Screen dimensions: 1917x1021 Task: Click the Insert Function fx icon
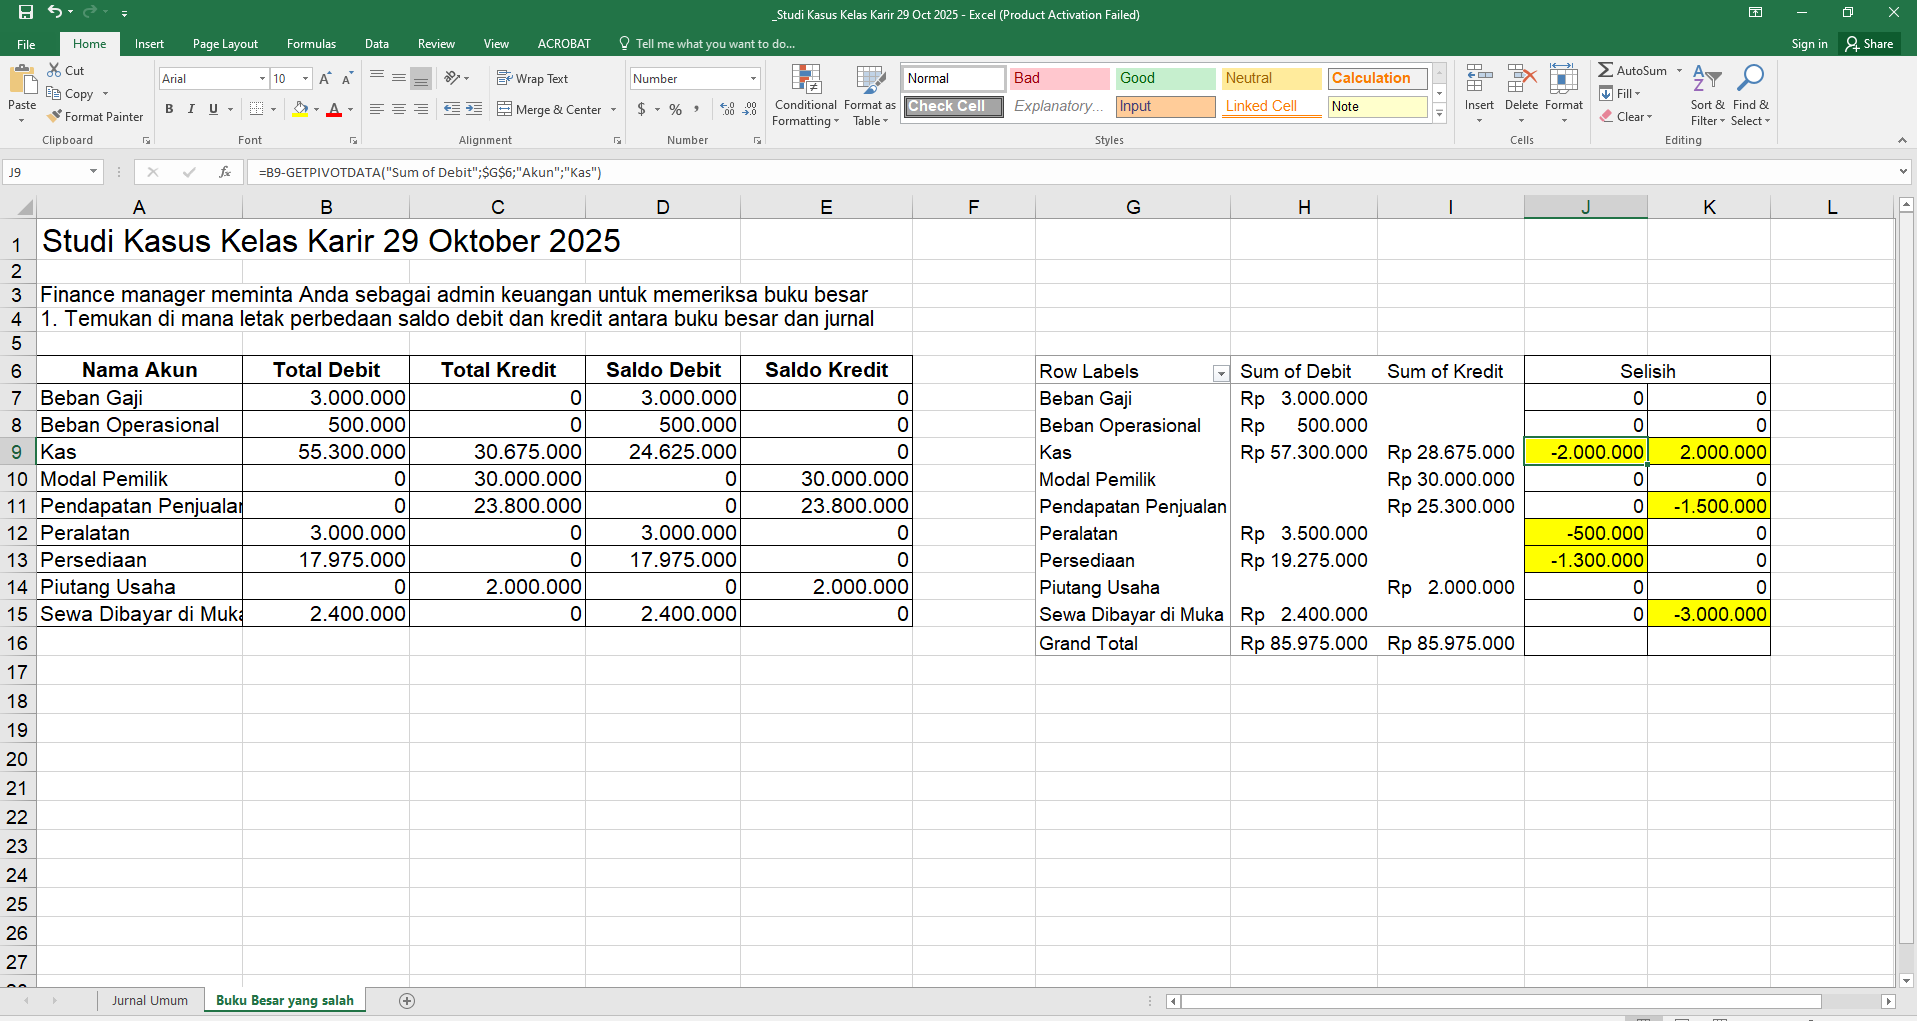tap(225, 172)
